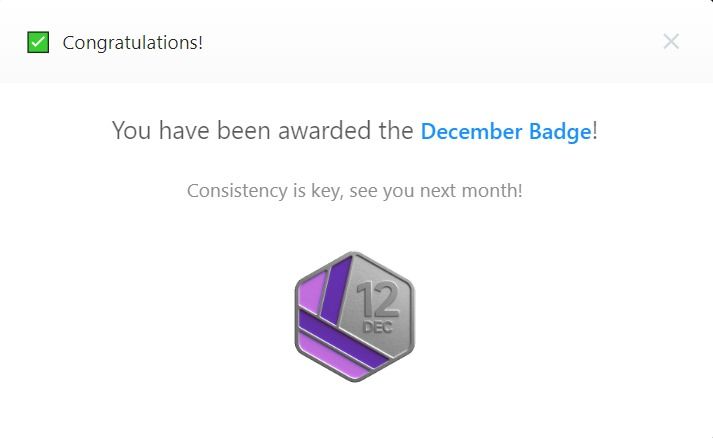
Task: Click the light purple bottom section of badge
Action: [330, 357]
